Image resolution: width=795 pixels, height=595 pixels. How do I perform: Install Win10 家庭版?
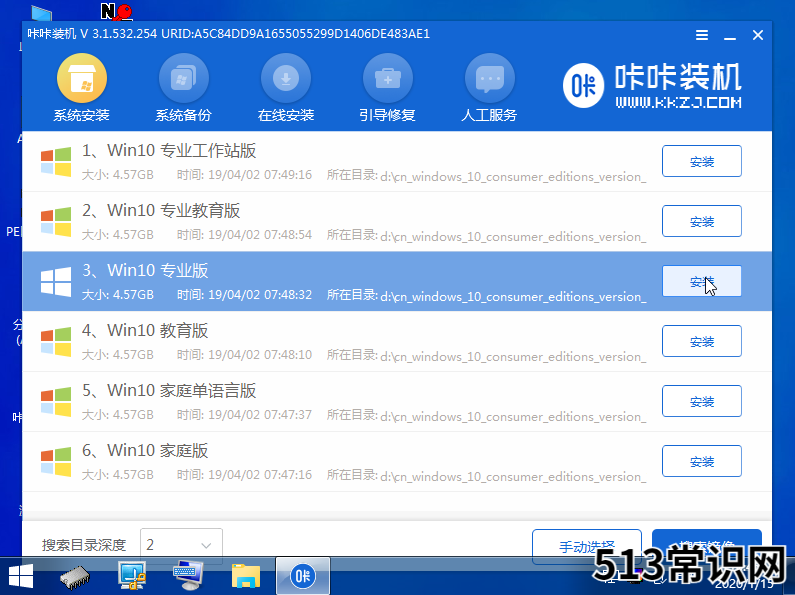pyautogui.click(x=702, y=461)
